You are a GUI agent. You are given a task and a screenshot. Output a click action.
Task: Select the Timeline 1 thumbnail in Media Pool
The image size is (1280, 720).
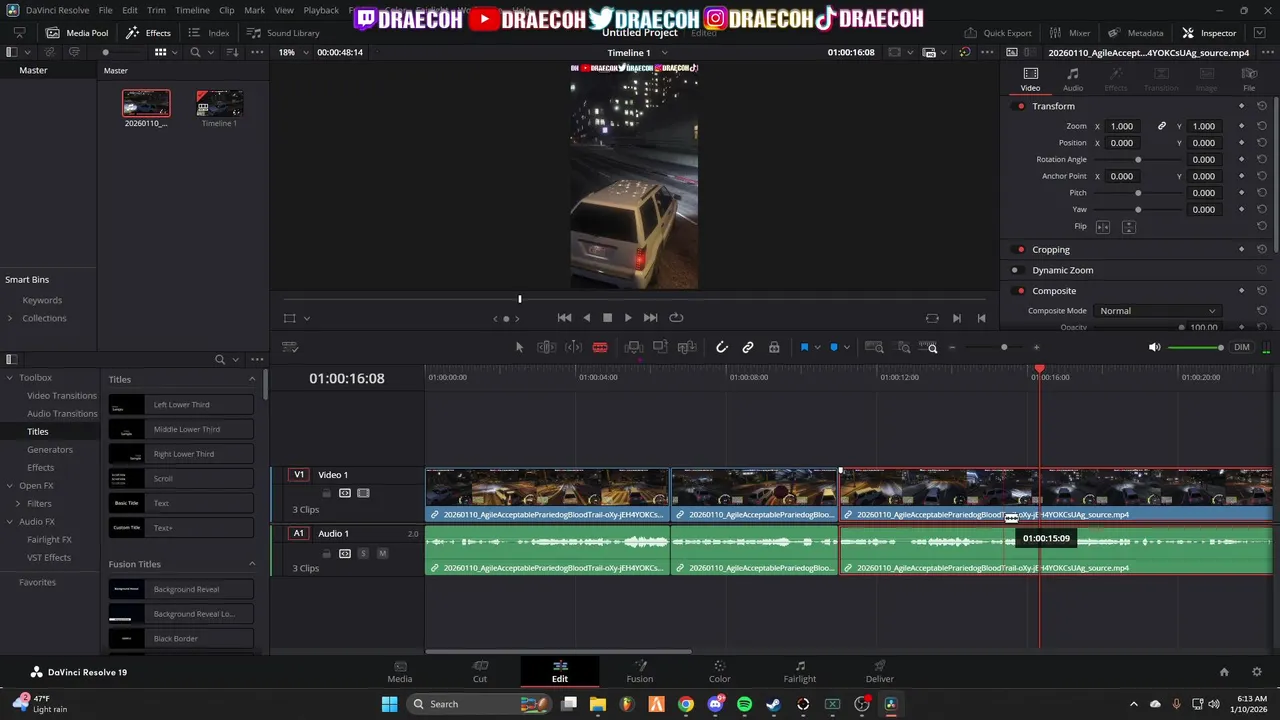tap(220, 103)
